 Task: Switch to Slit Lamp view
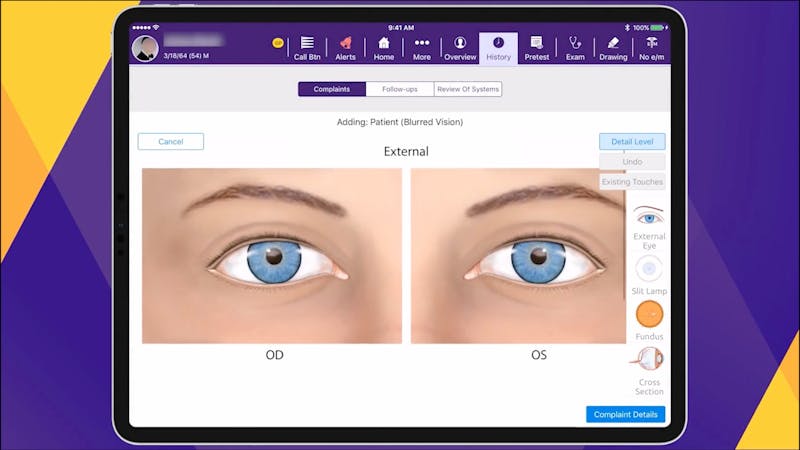[649, 272]
